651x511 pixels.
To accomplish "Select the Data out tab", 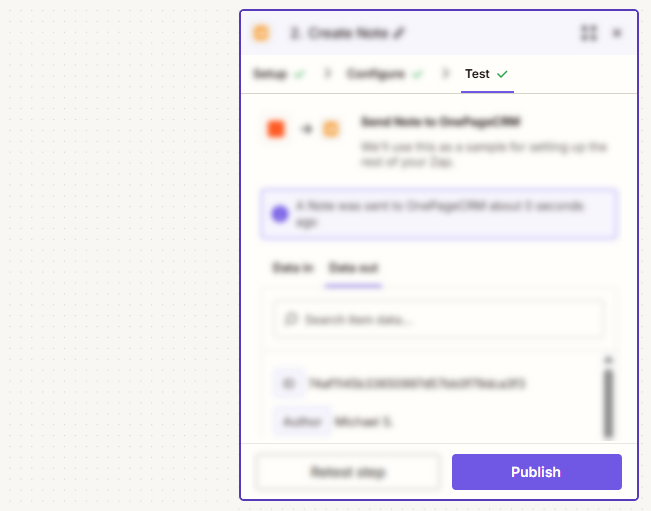I will (x=353, y=268).
